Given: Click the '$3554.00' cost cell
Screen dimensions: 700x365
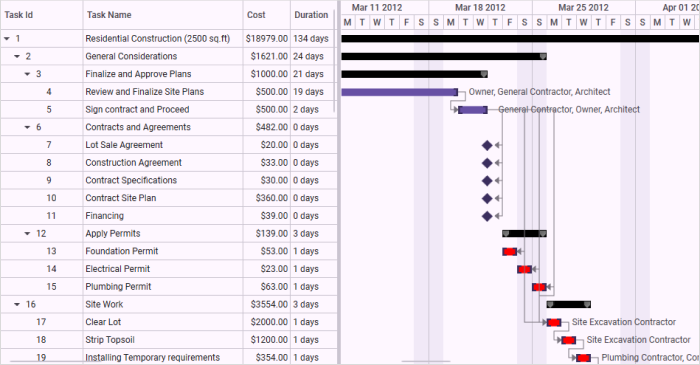Looking at the screenshot, I should point(267,304).
